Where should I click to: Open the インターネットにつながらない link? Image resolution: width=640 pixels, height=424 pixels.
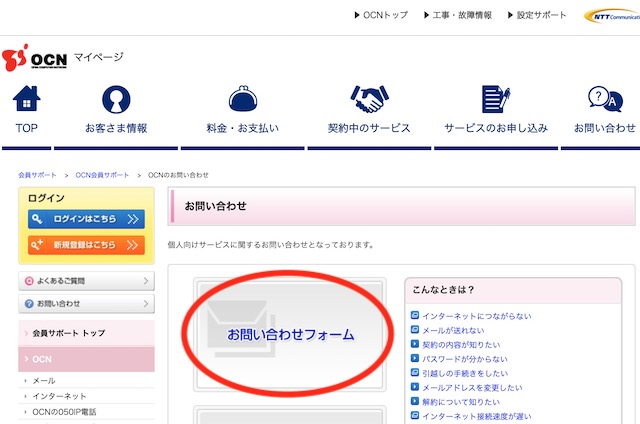click(x=477, y=316)
